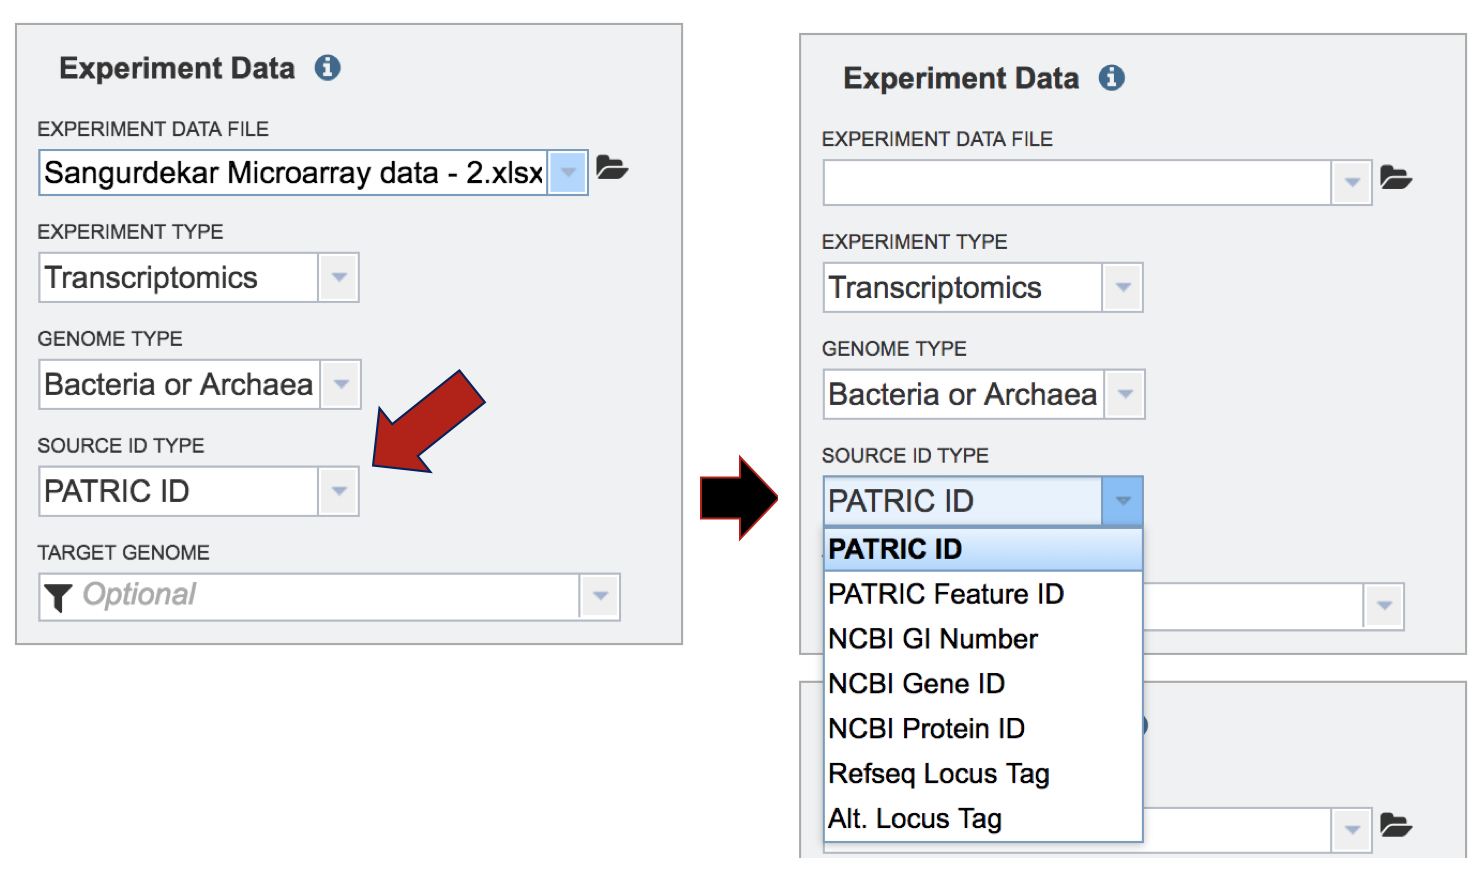Open folder browser beside the empty data file field
The height and width of the screenshot is (870, 1484).
click(1396, 178)
